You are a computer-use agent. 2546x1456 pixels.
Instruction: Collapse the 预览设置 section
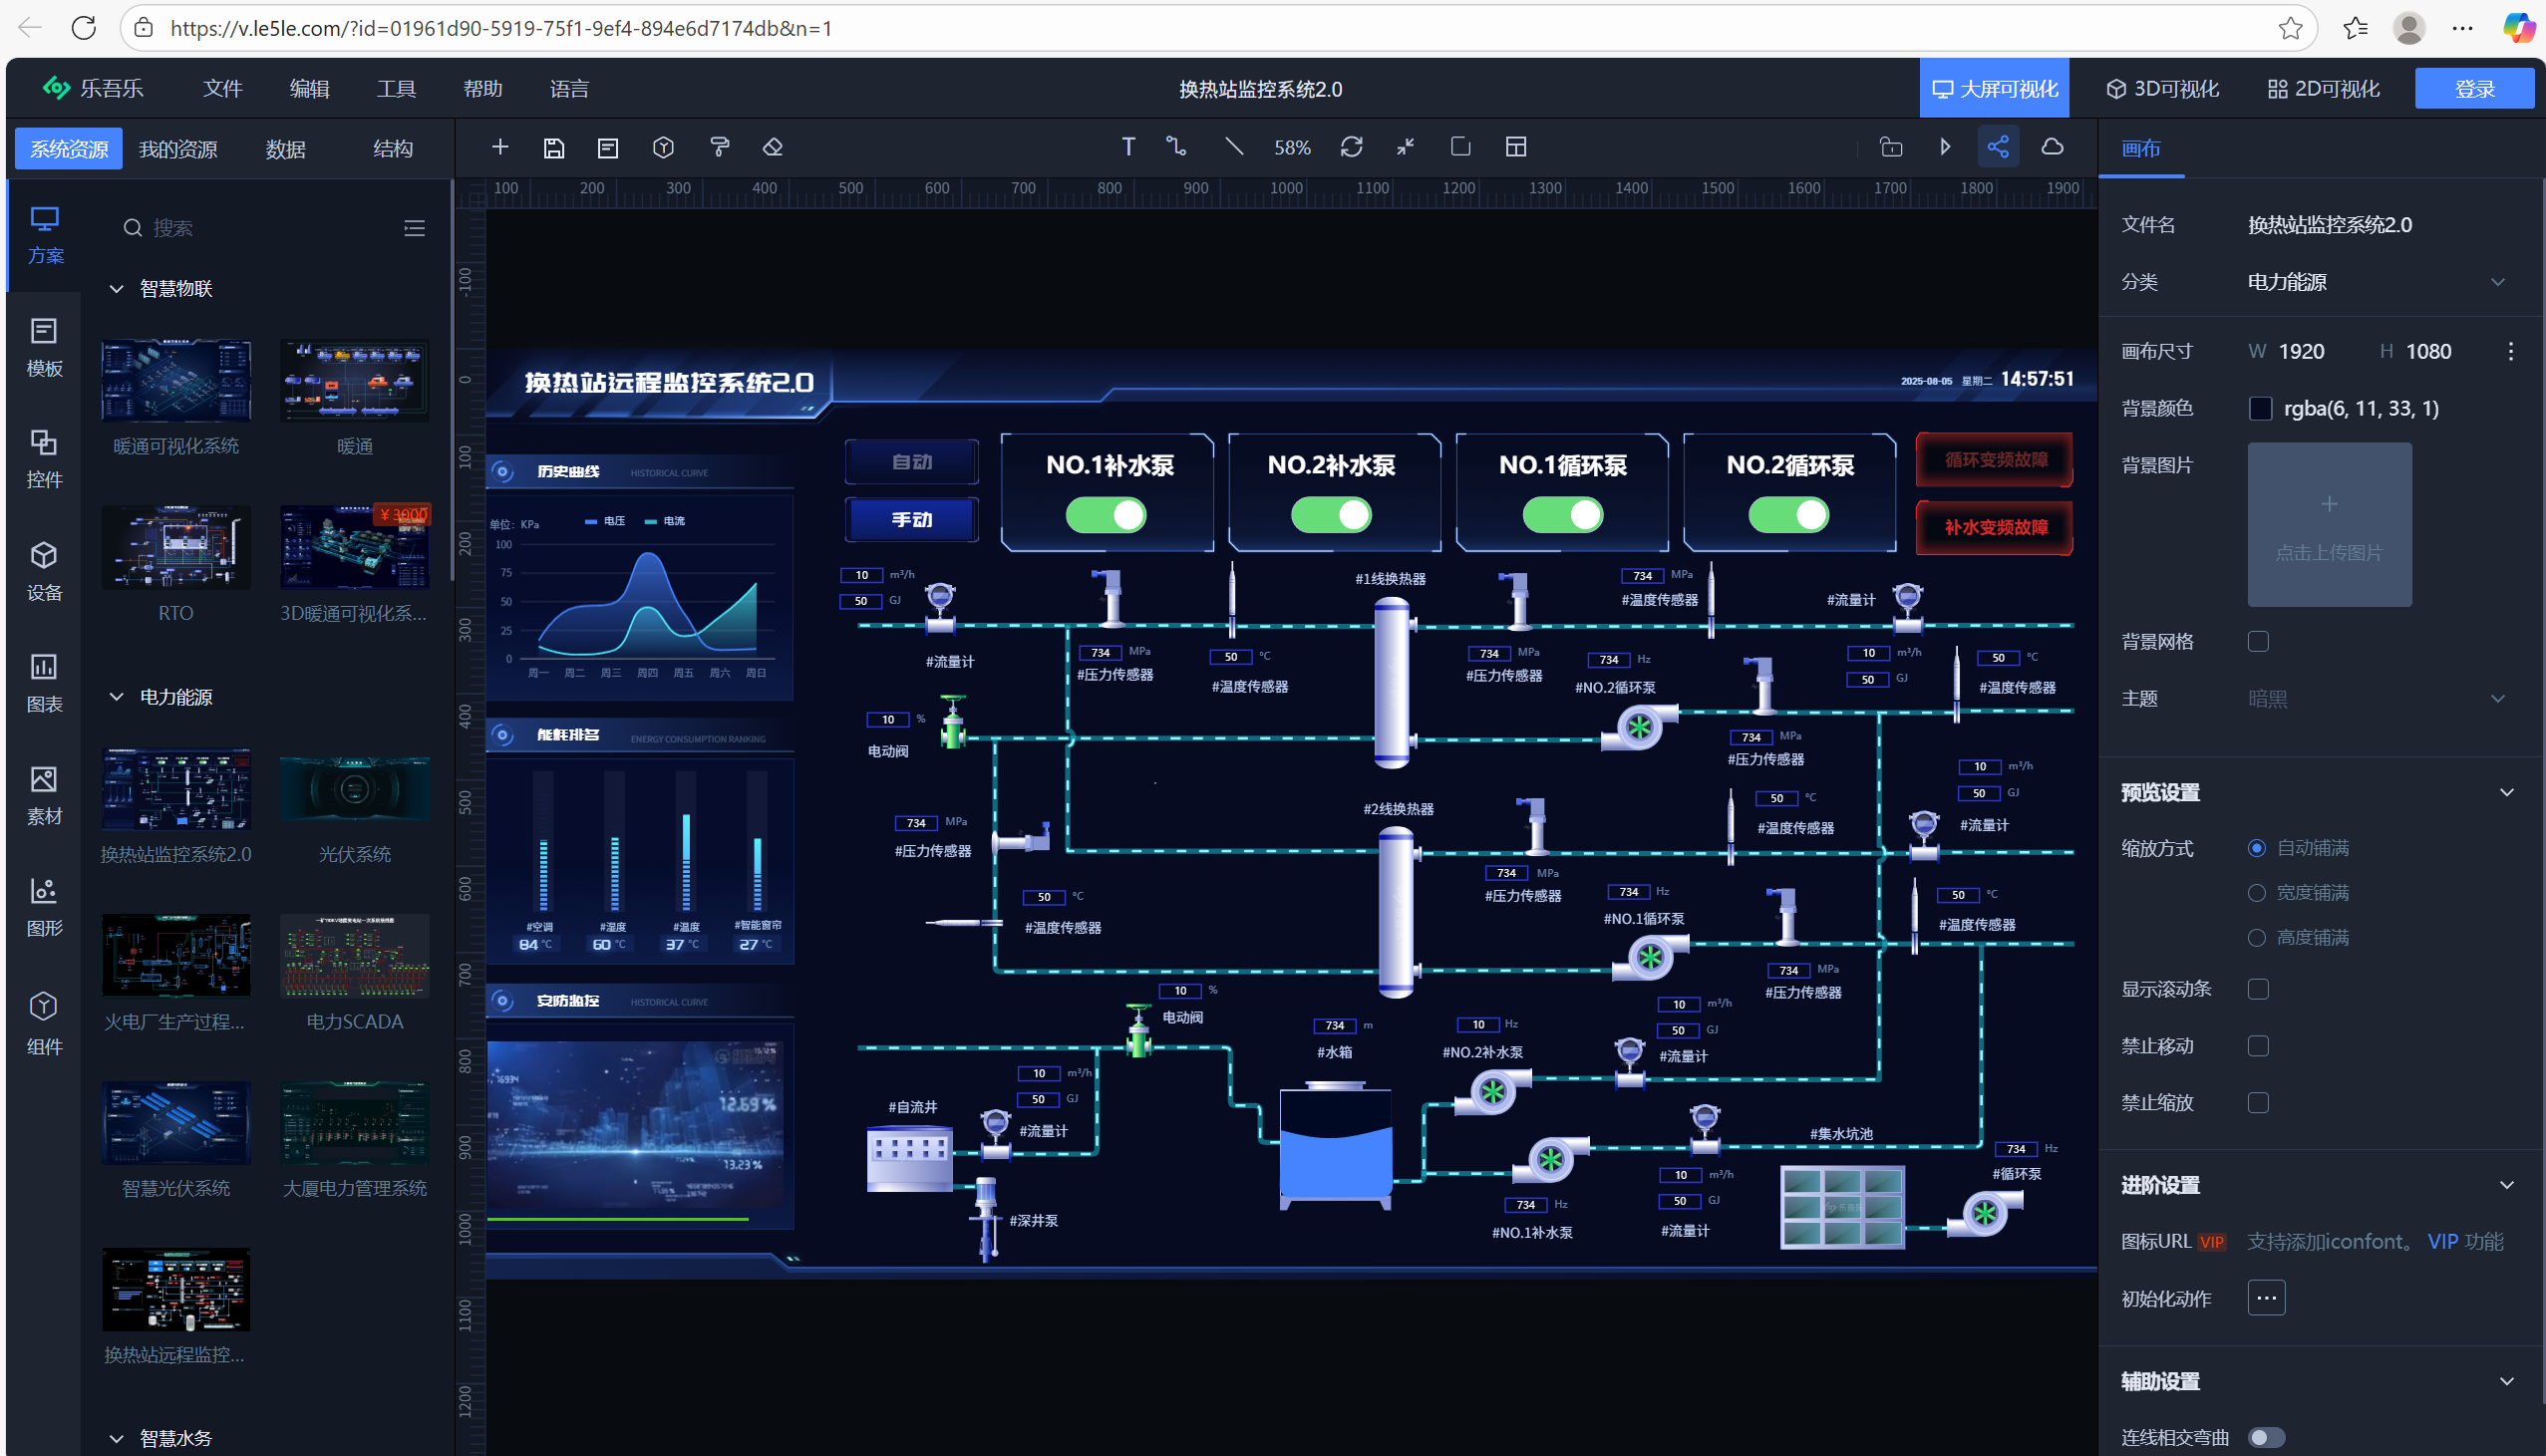tap(2506, 792)
